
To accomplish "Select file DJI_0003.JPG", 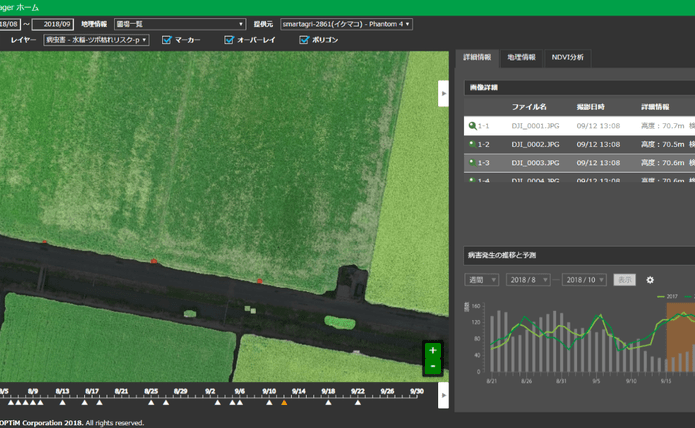I will [x=535, y=163].
